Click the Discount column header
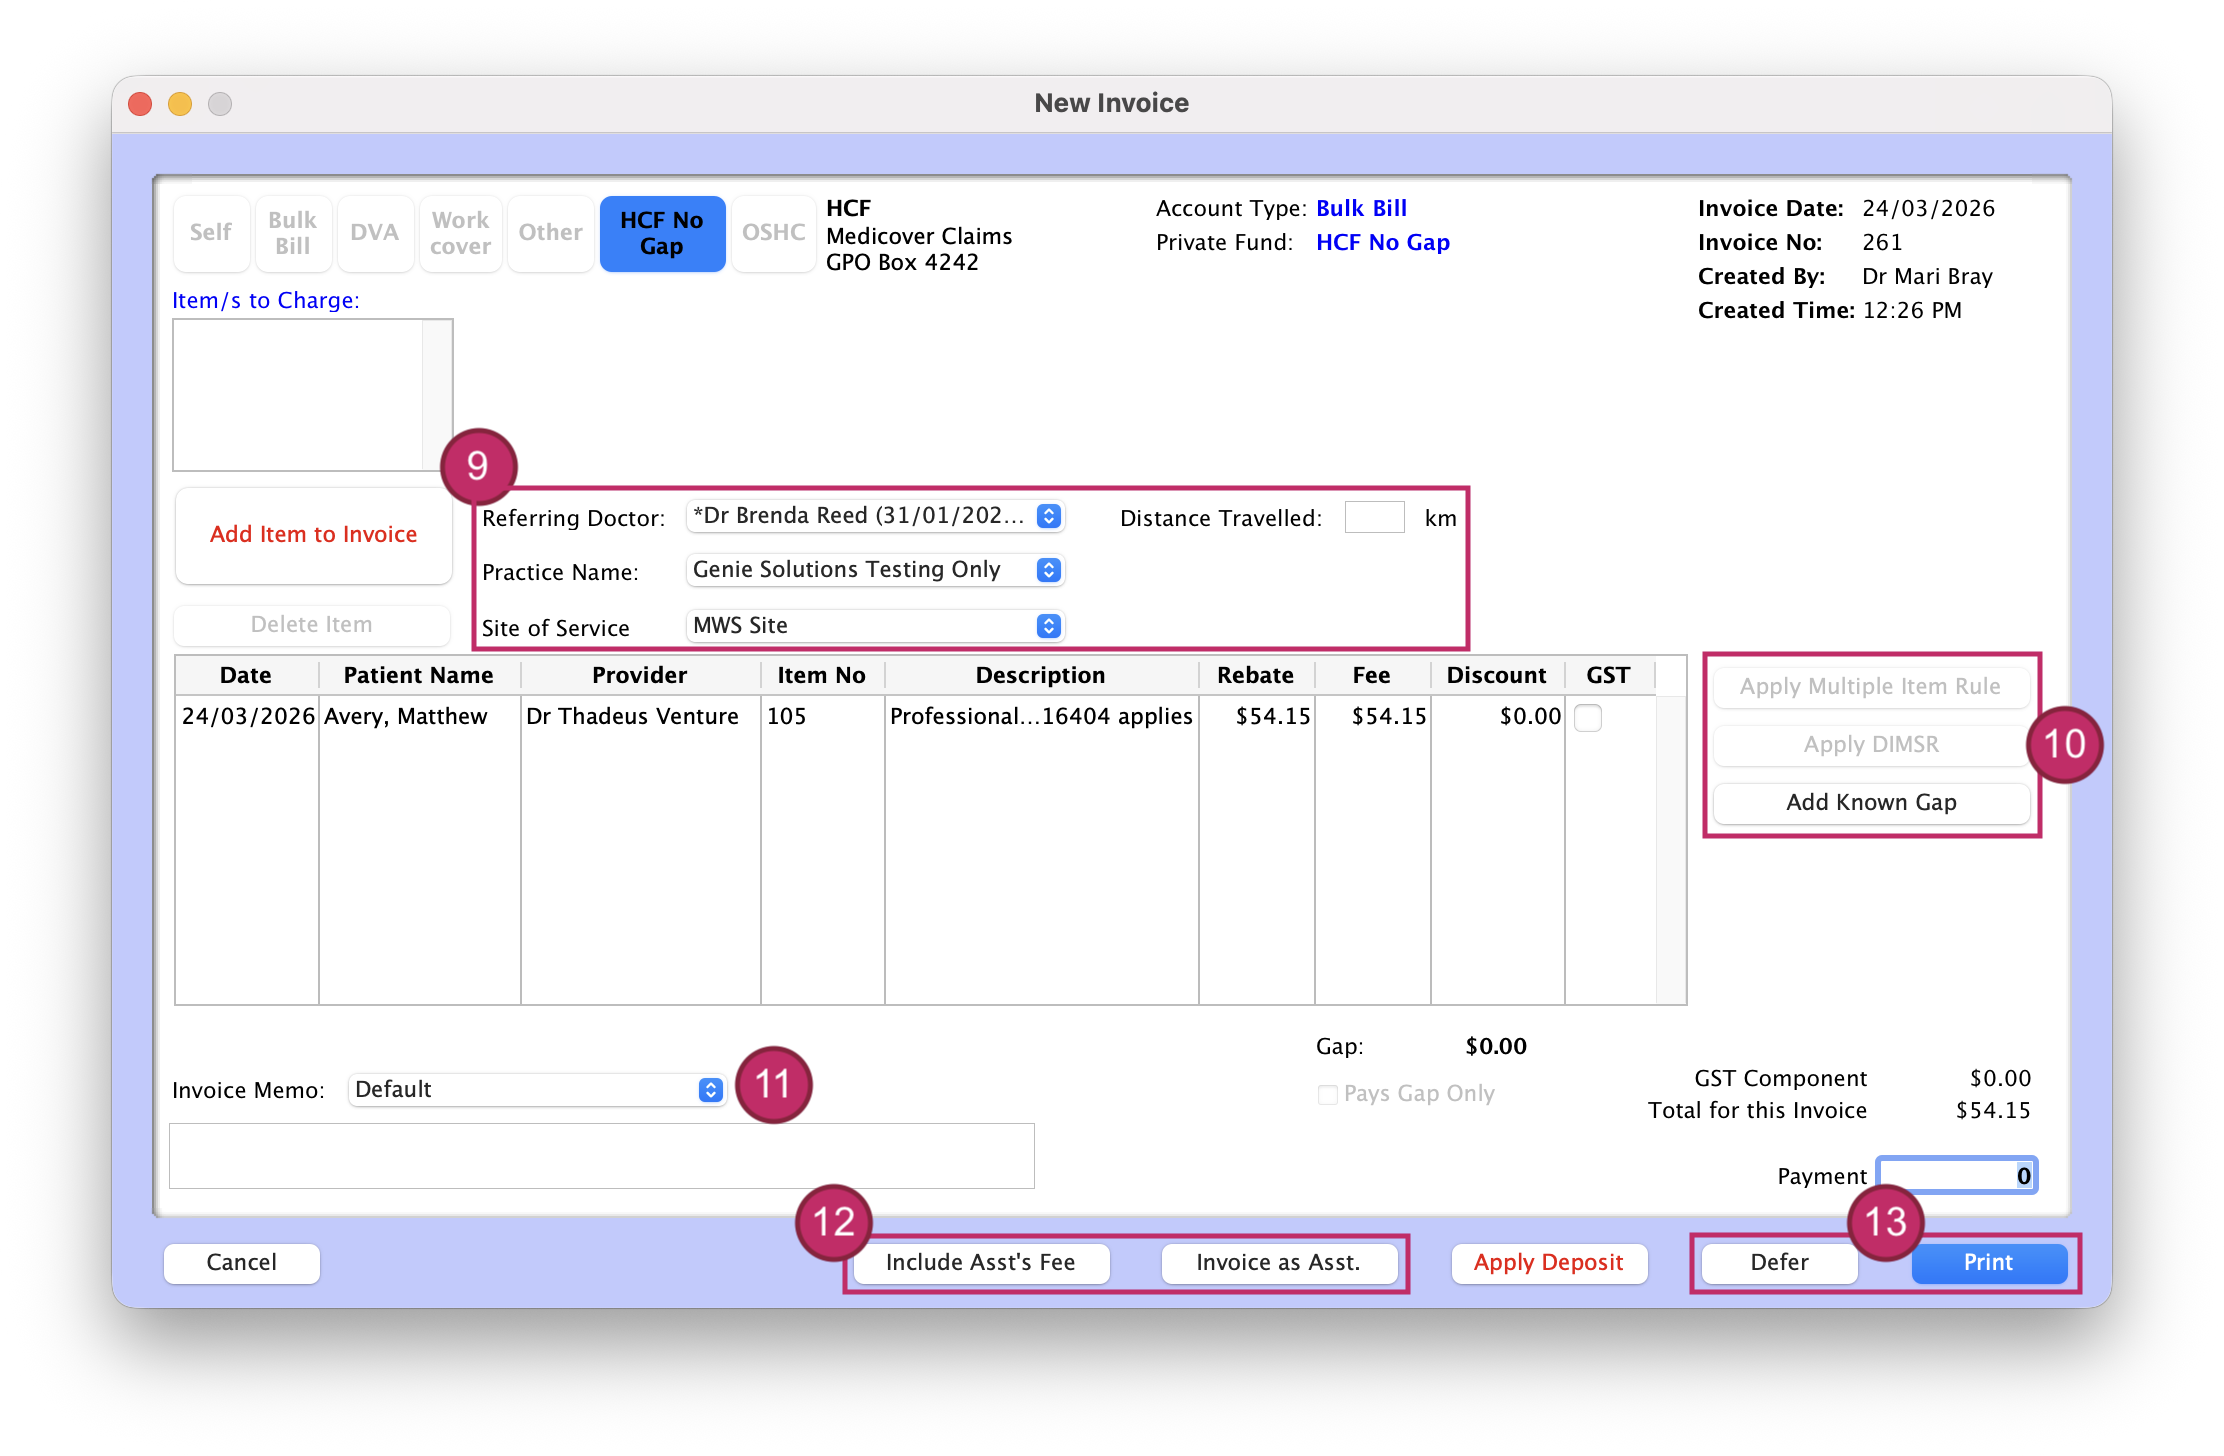The width and height of the screenshot is (2224, 1456). point(1497,676)
